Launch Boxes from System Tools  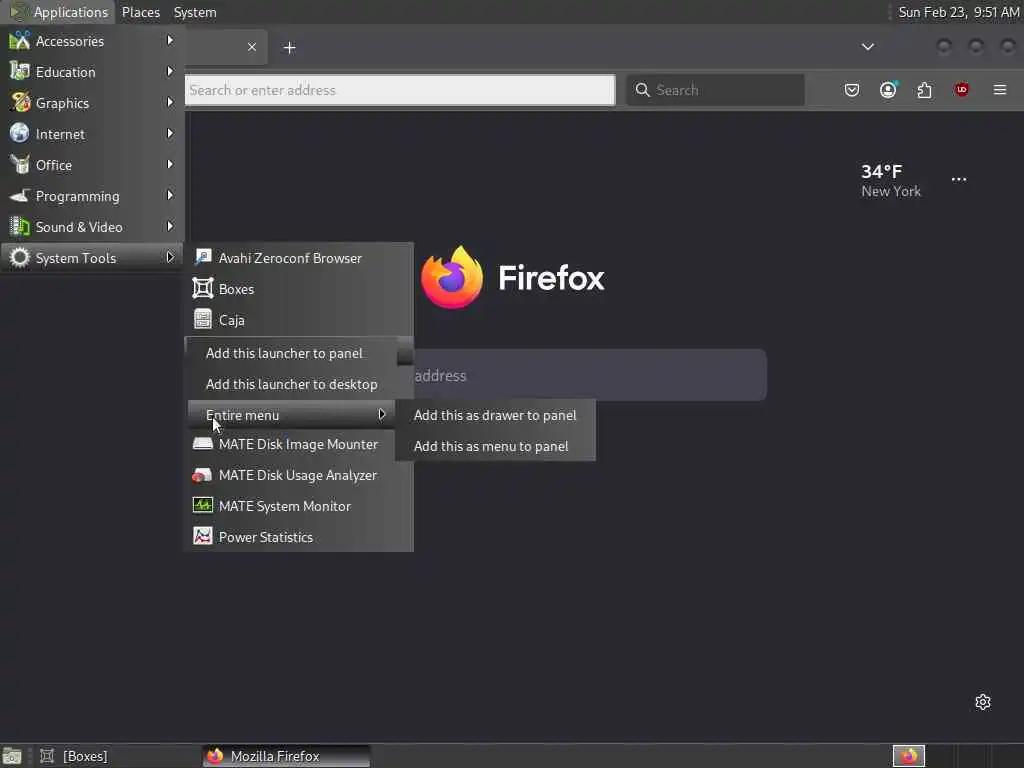pos(299,289)
